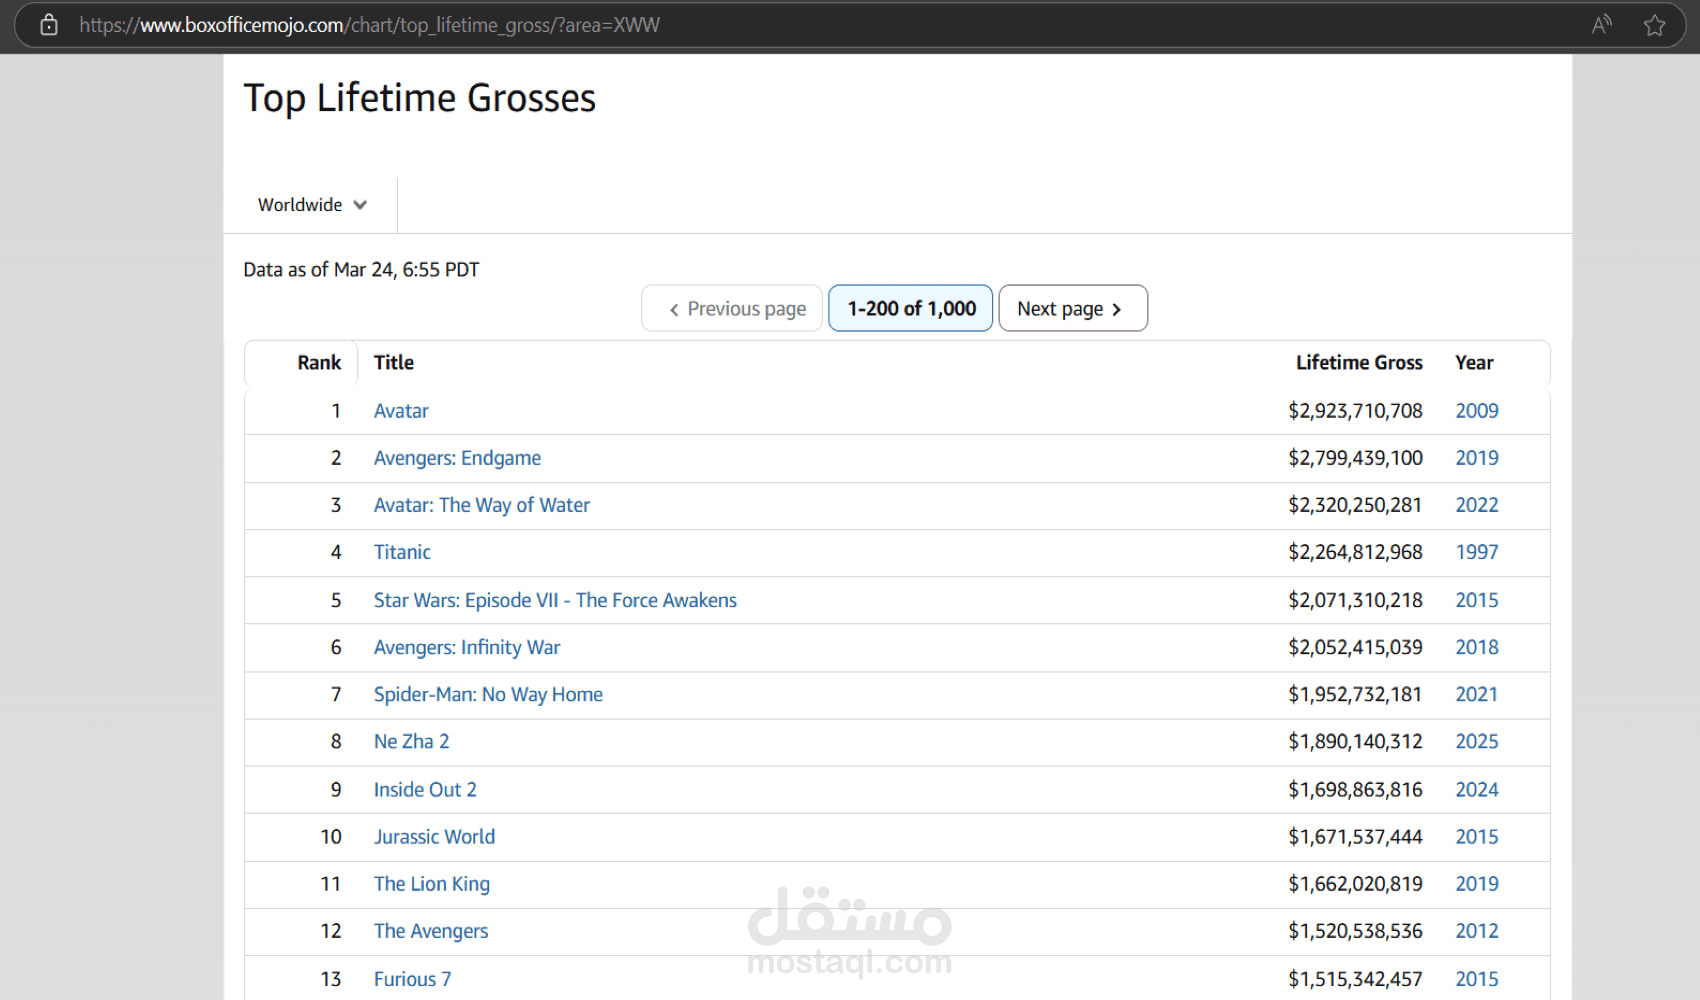Open Star Wars: The Force Awakens link

click(555, 600)
